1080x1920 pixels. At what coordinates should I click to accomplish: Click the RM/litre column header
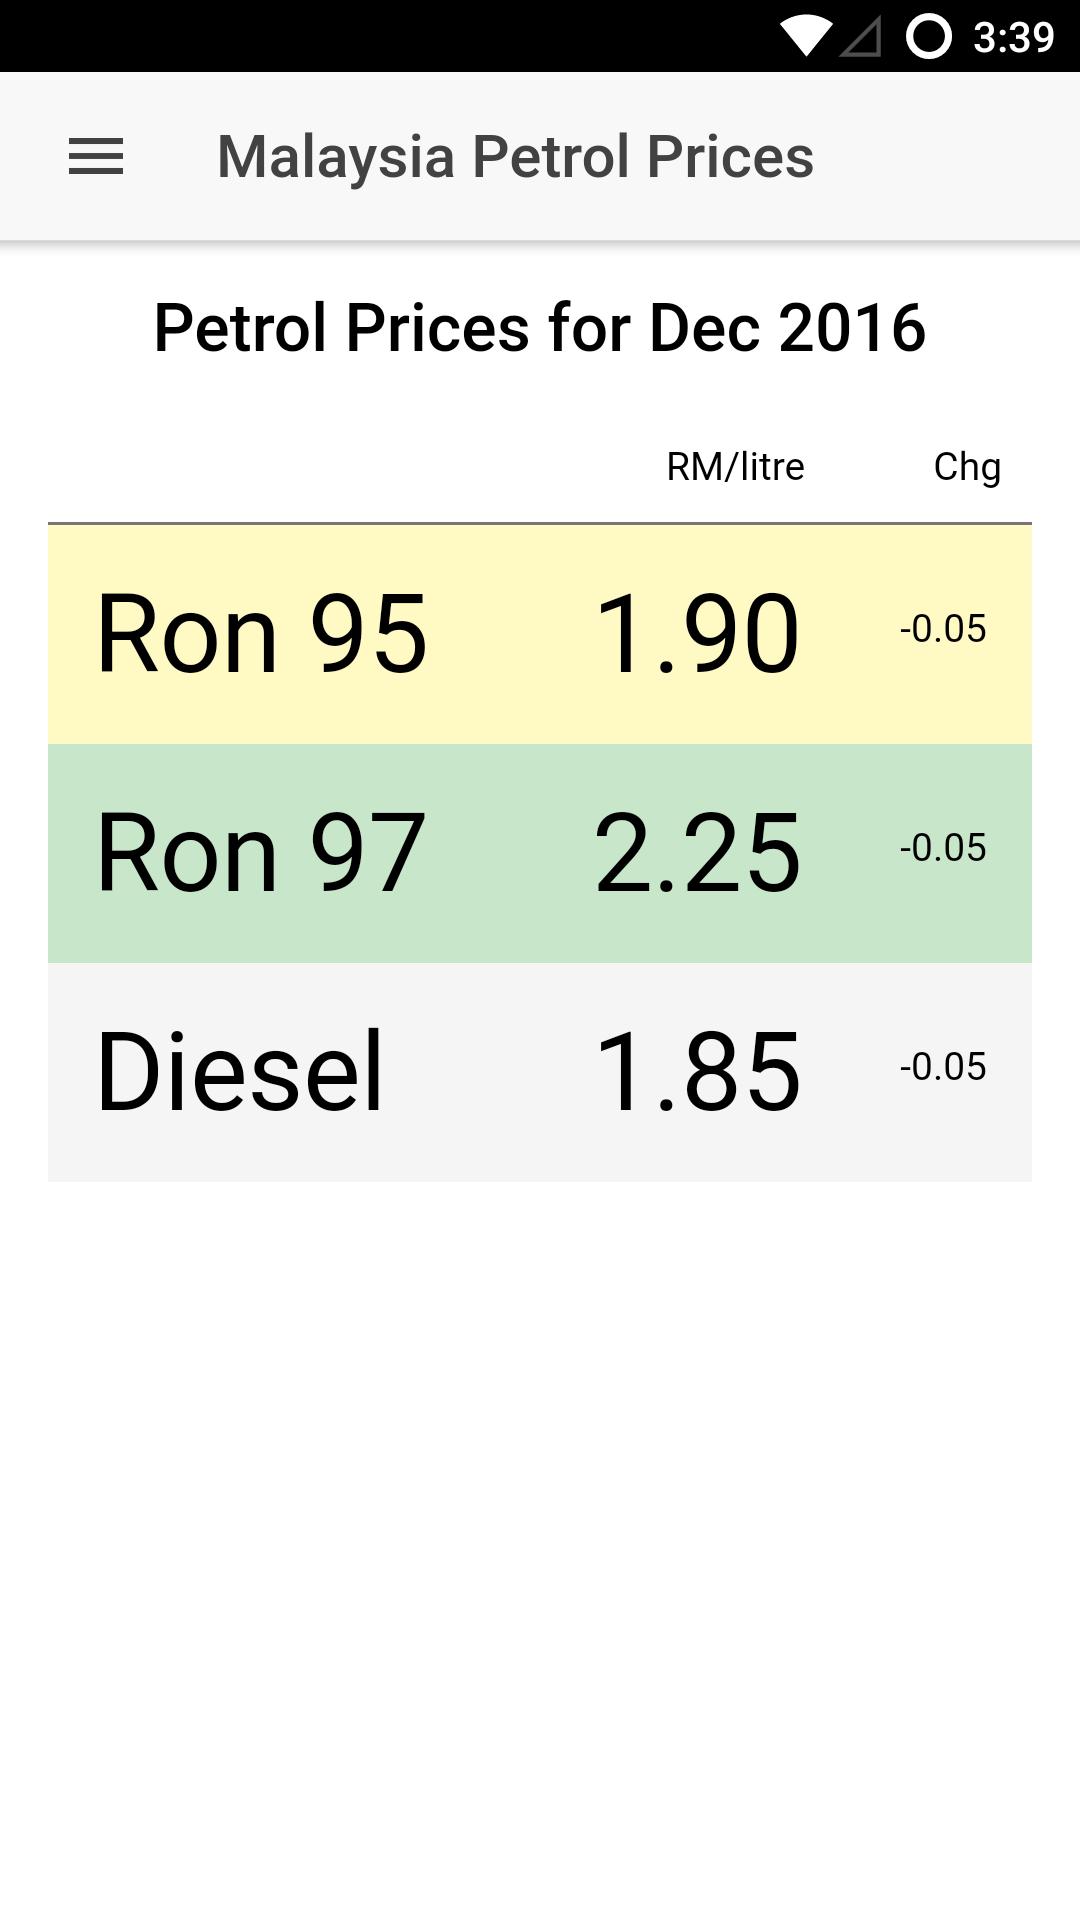(735, 467)
